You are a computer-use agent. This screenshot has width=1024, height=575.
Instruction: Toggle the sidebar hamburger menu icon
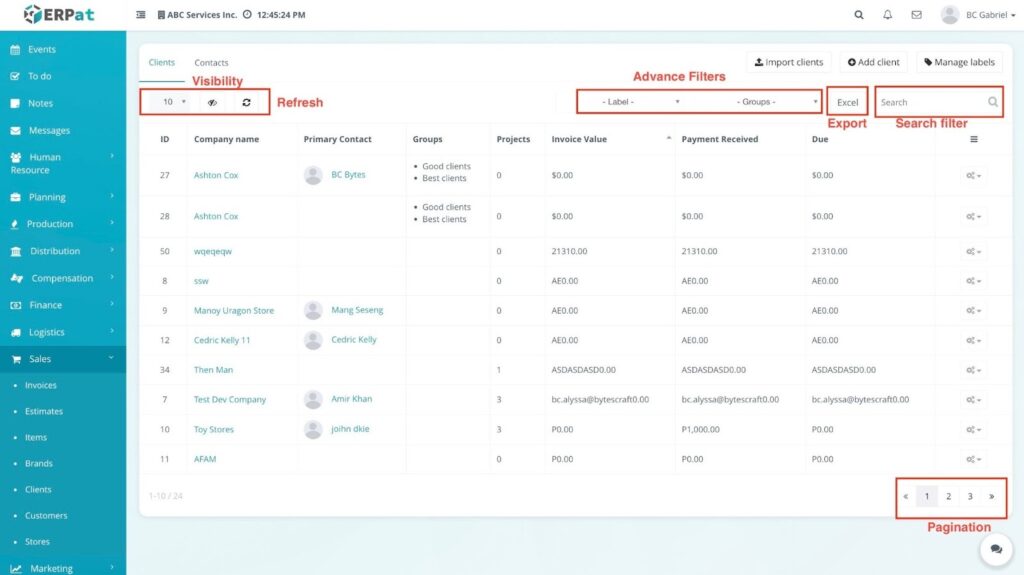tap(140, 15)
